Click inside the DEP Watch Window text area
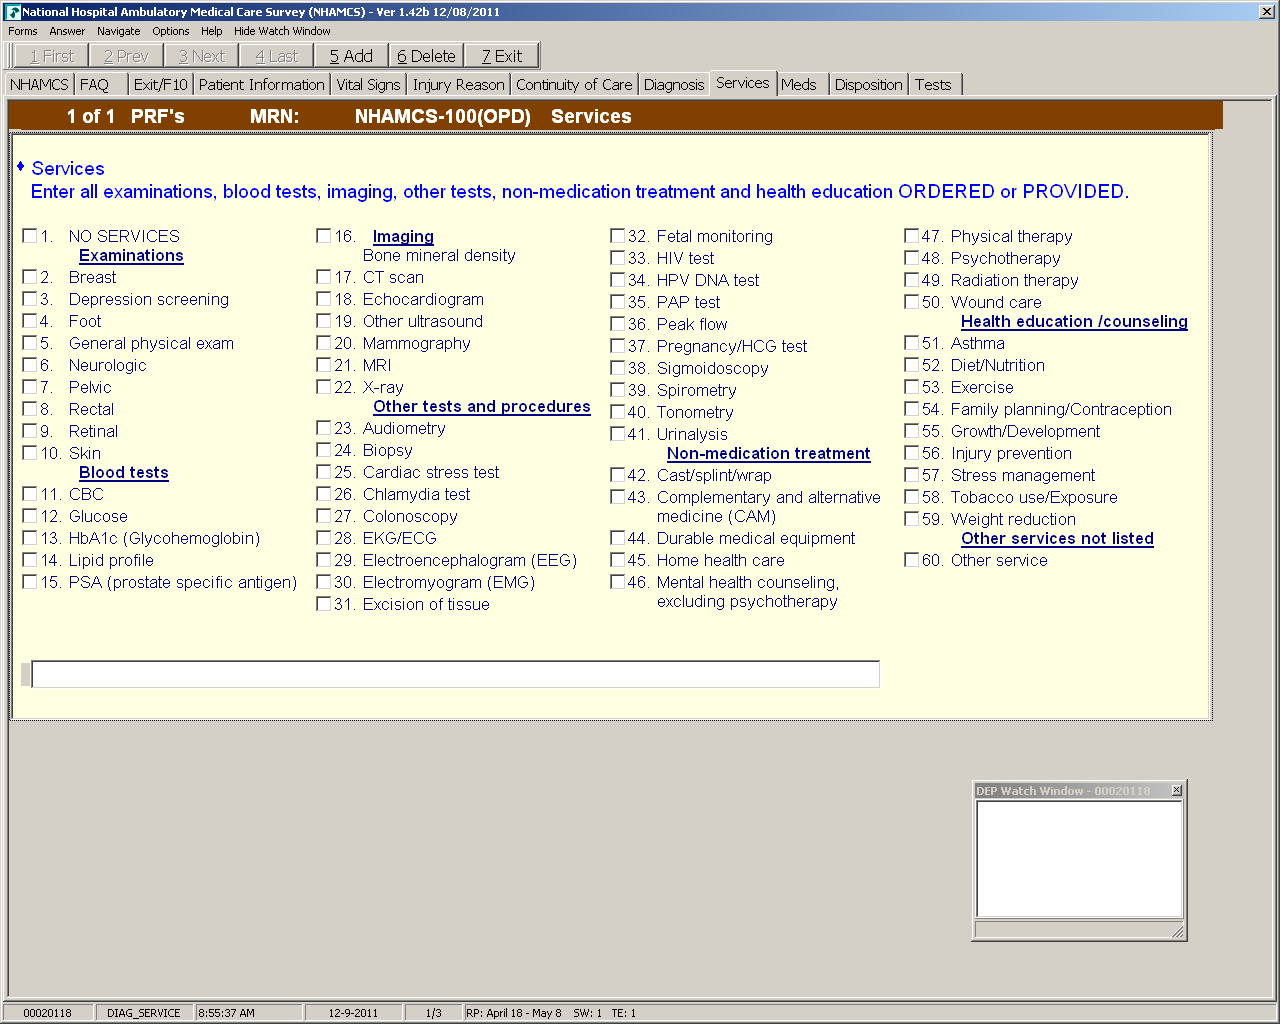1280x1024 pixels. point(1079,859)
